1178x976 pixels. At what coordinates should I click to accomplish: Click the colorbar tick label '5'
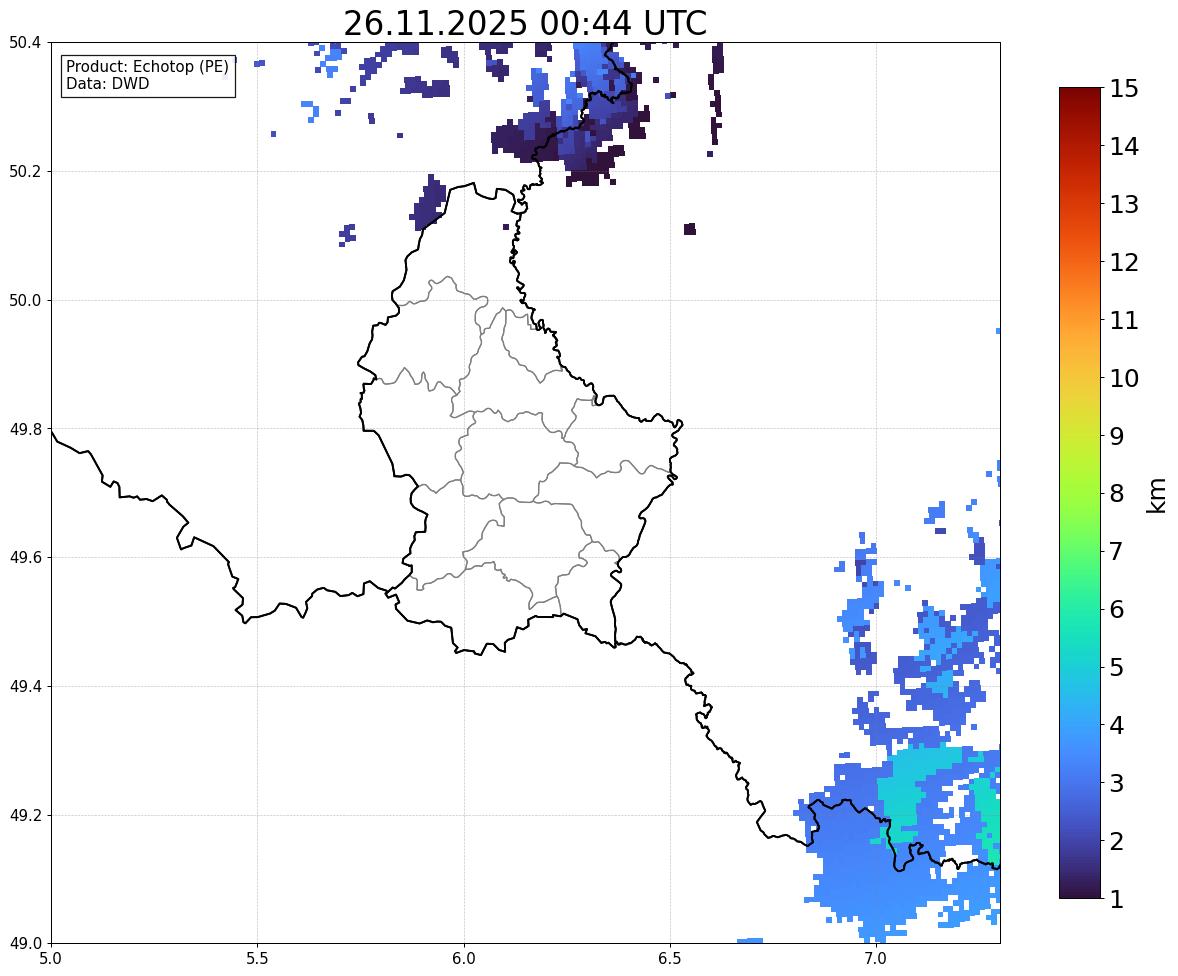pyautogui.click(x=1117, y=667)
